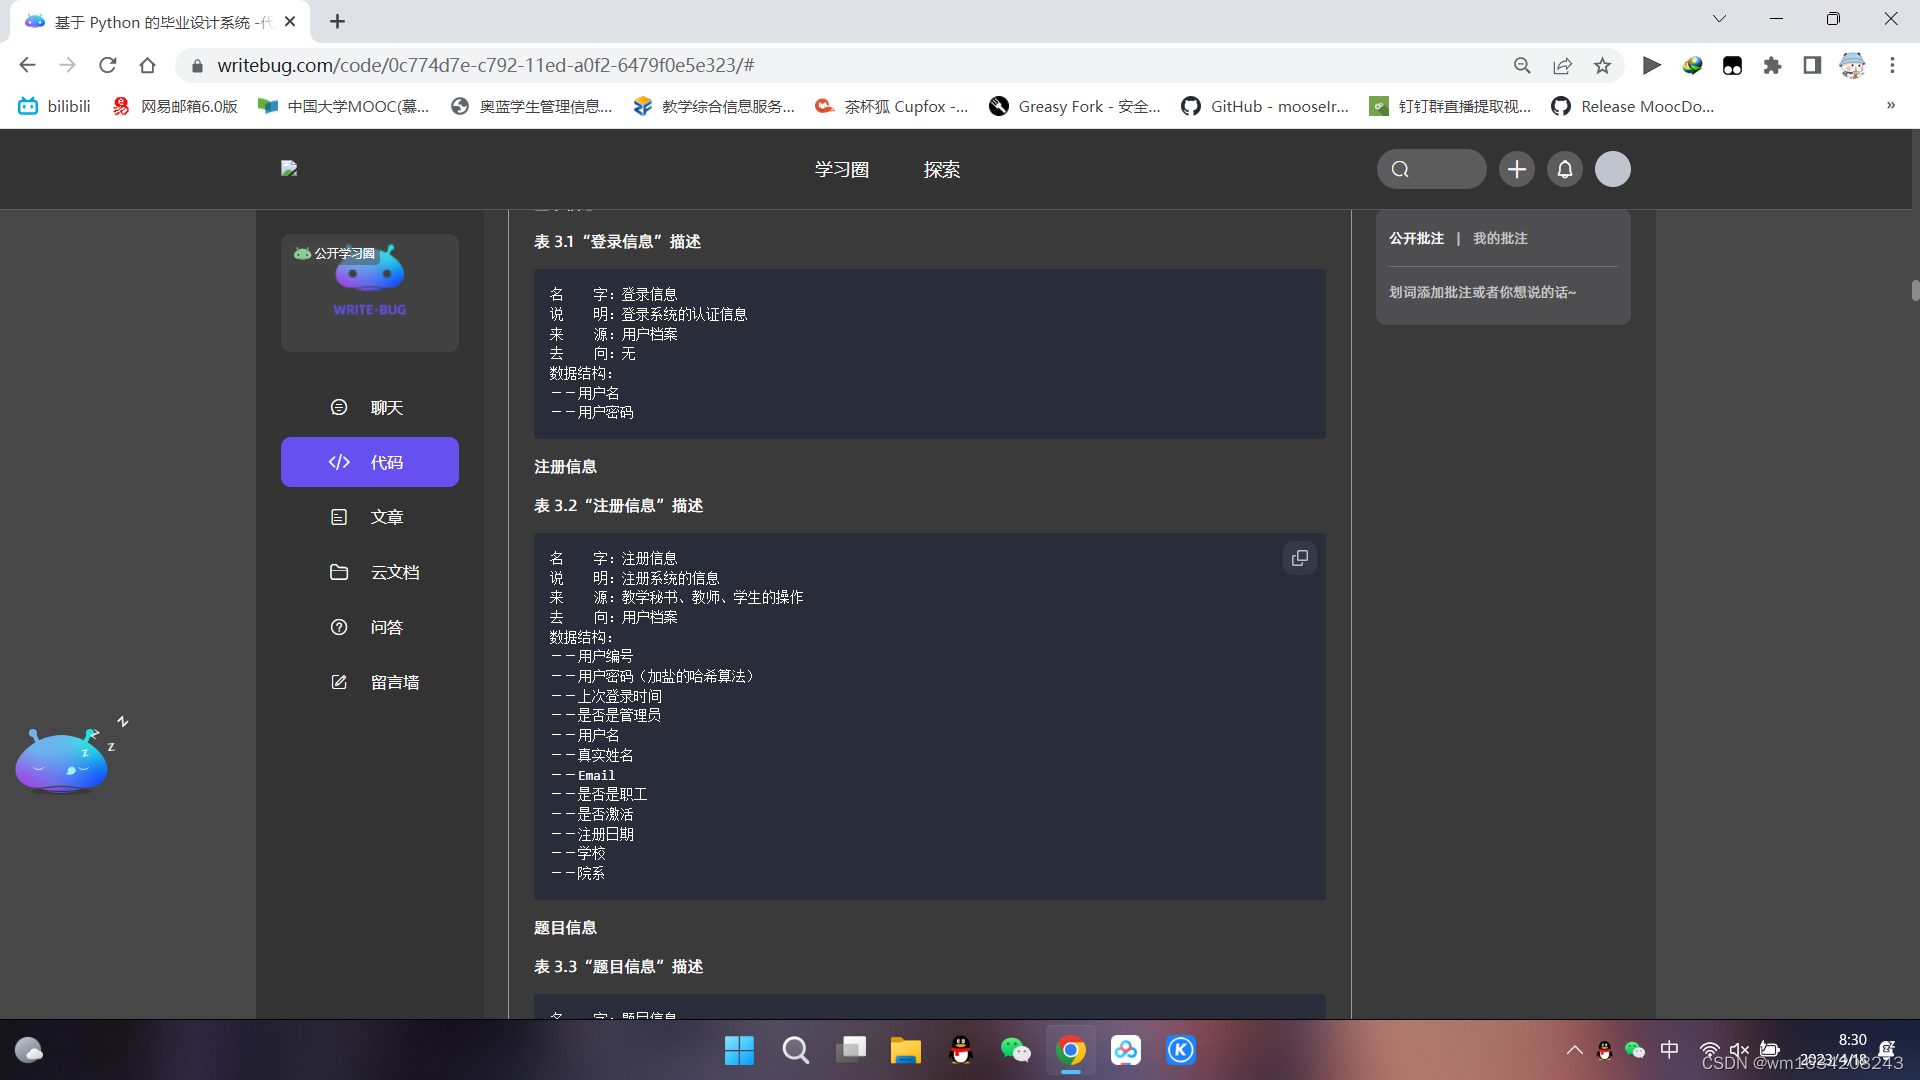Screen dimensions: 1920x1080
Task: Create new content via plus button
Action: (1516, 169)
